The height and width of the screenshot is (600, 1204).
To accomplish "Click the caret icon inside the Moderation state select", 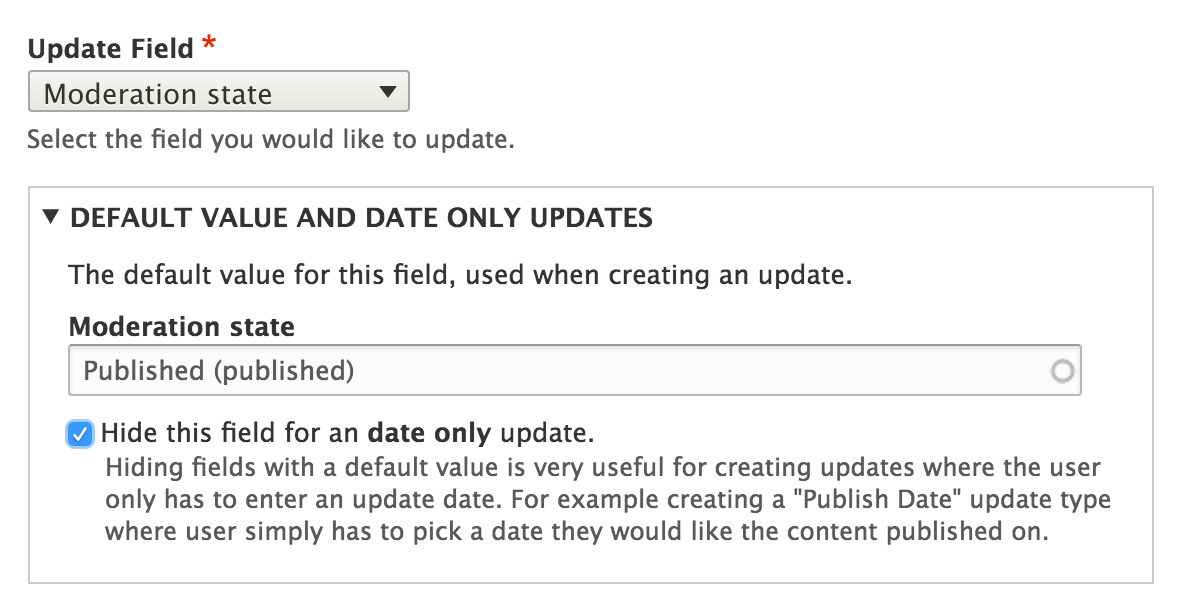I will [x=387, y=92].
